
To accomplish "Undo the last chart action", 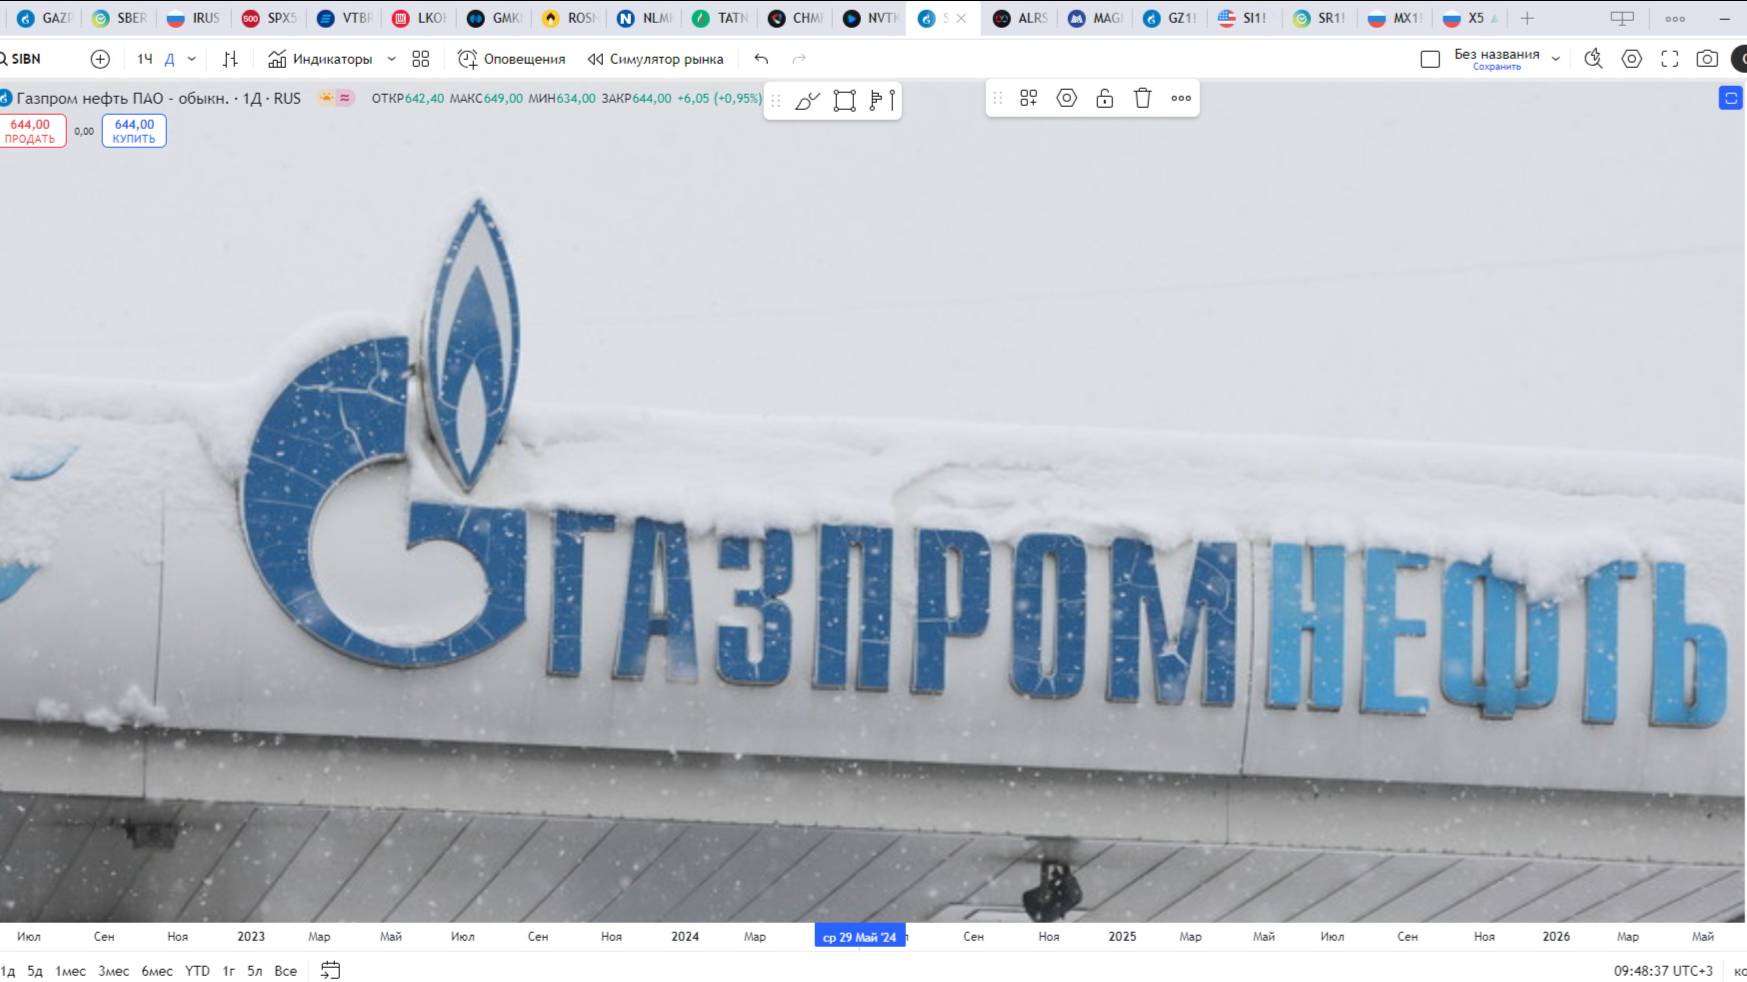I will click(761, 59).
